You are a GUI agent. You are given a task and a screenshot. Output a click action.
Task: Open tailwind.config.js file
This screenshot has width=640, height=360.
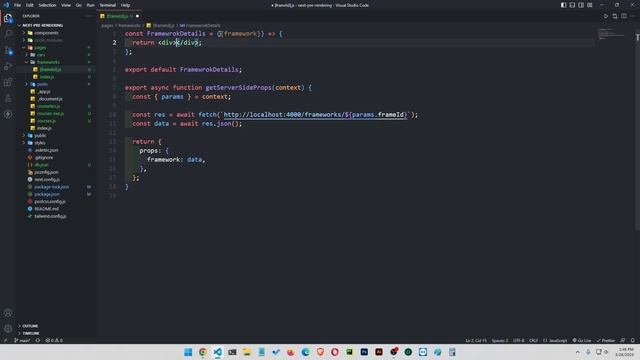(x=50, y=216)
